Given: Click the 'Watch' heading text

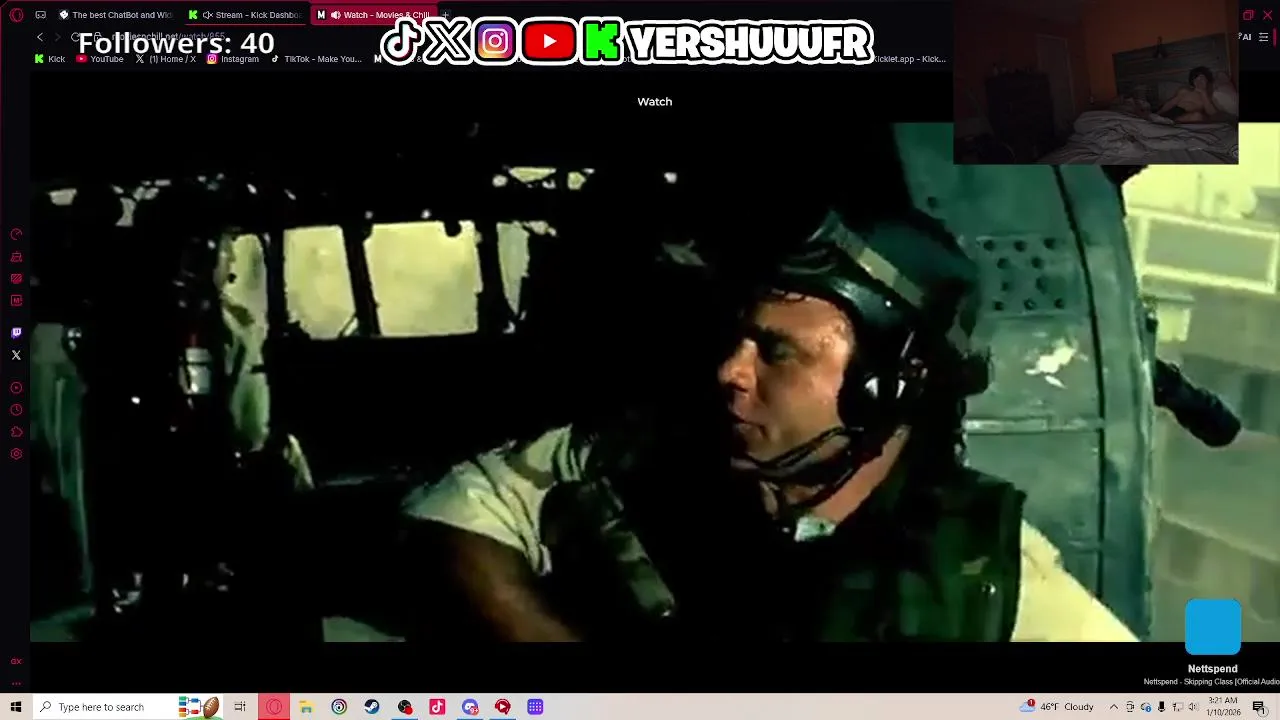Looking at the screenshot, I should click(x=655, y=101).
